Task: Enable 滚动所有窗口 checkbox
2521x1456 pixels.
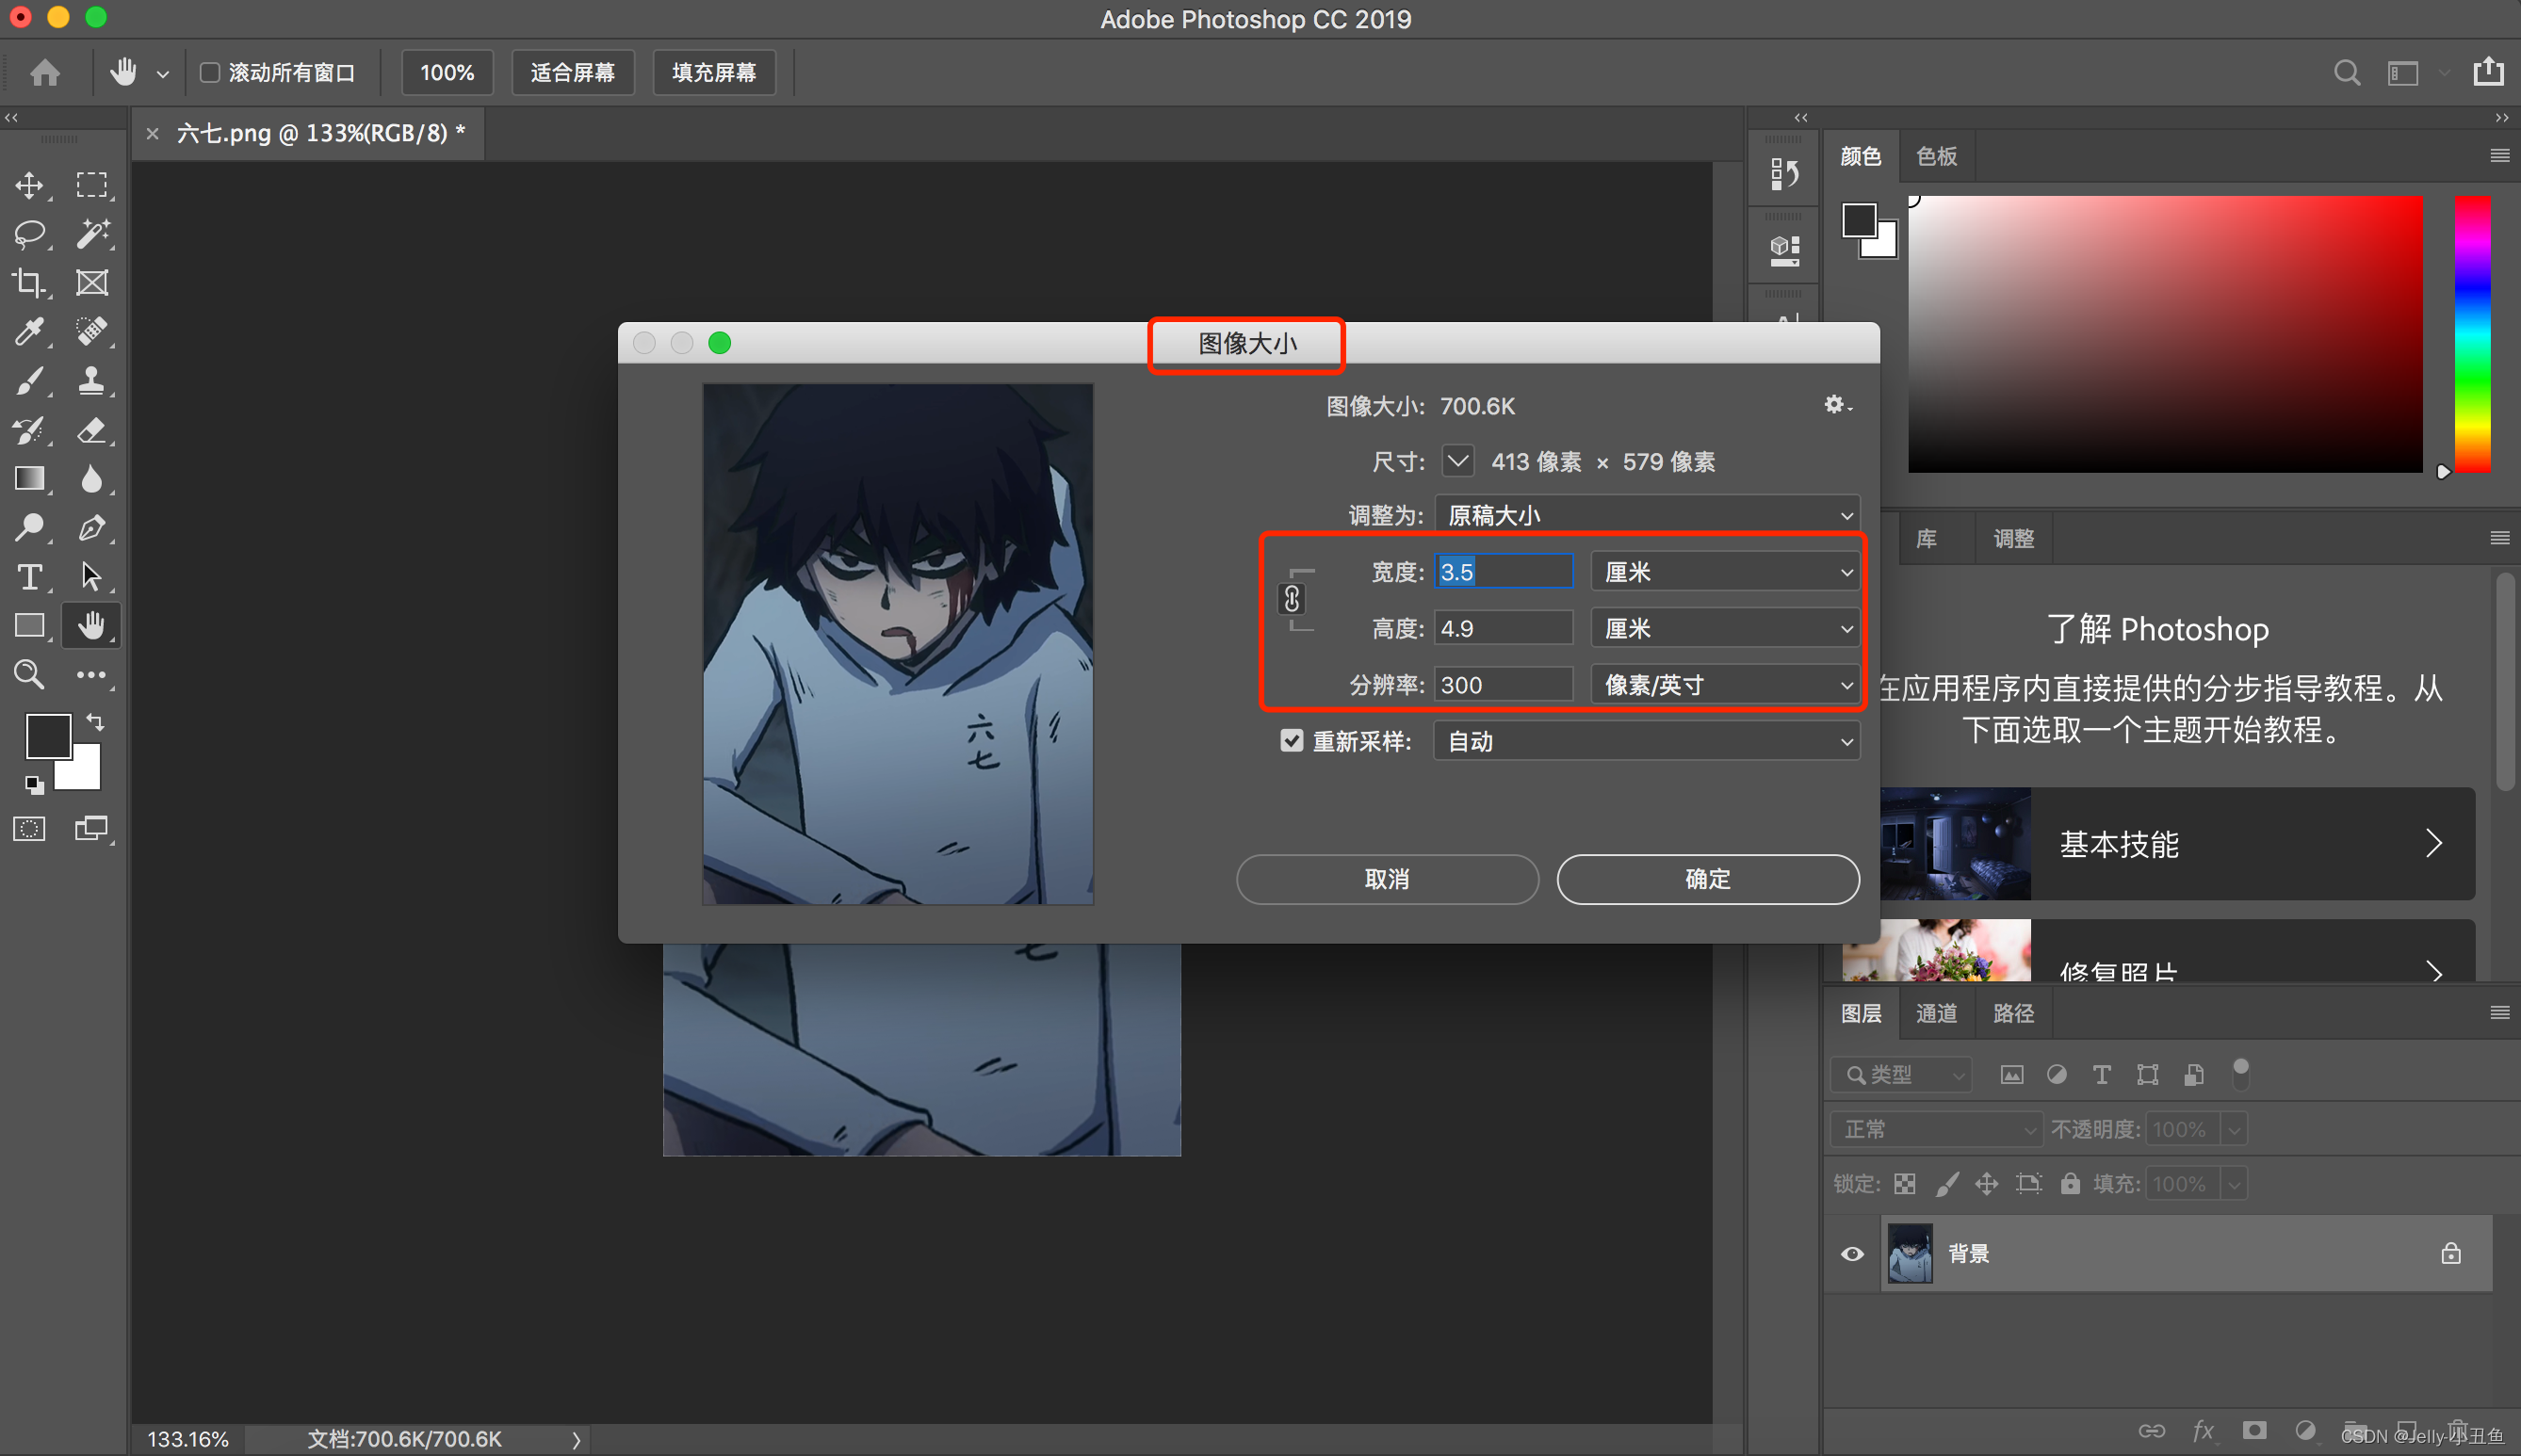Action: (x=210, y=73)
